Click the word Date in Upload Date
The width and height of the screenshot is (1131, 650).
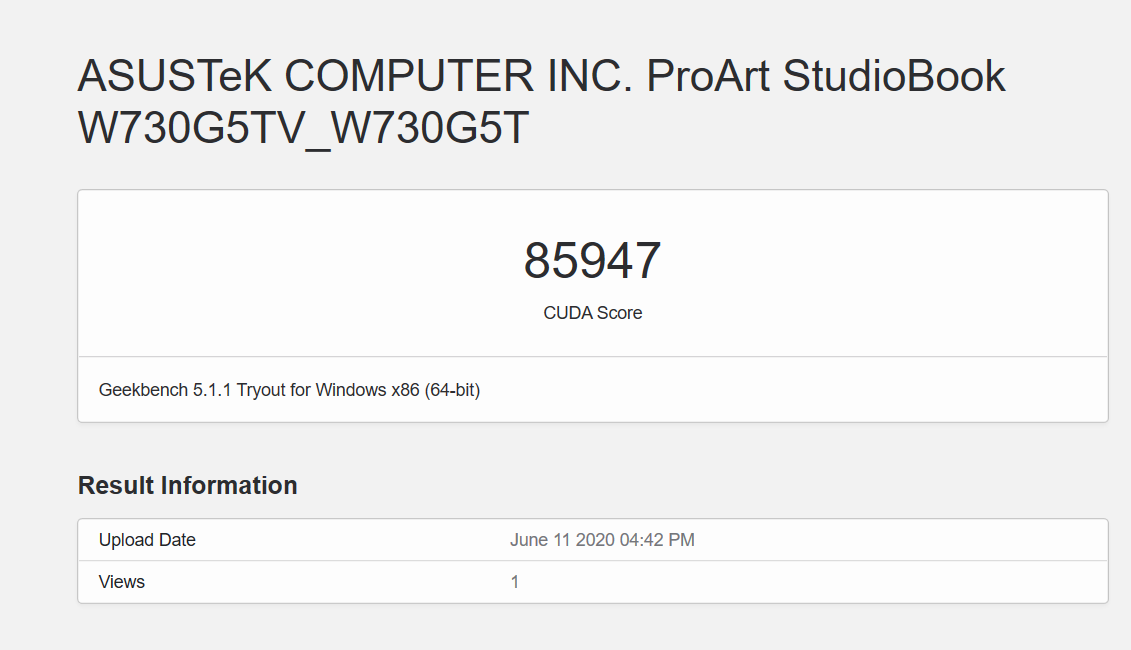point(177,540)
